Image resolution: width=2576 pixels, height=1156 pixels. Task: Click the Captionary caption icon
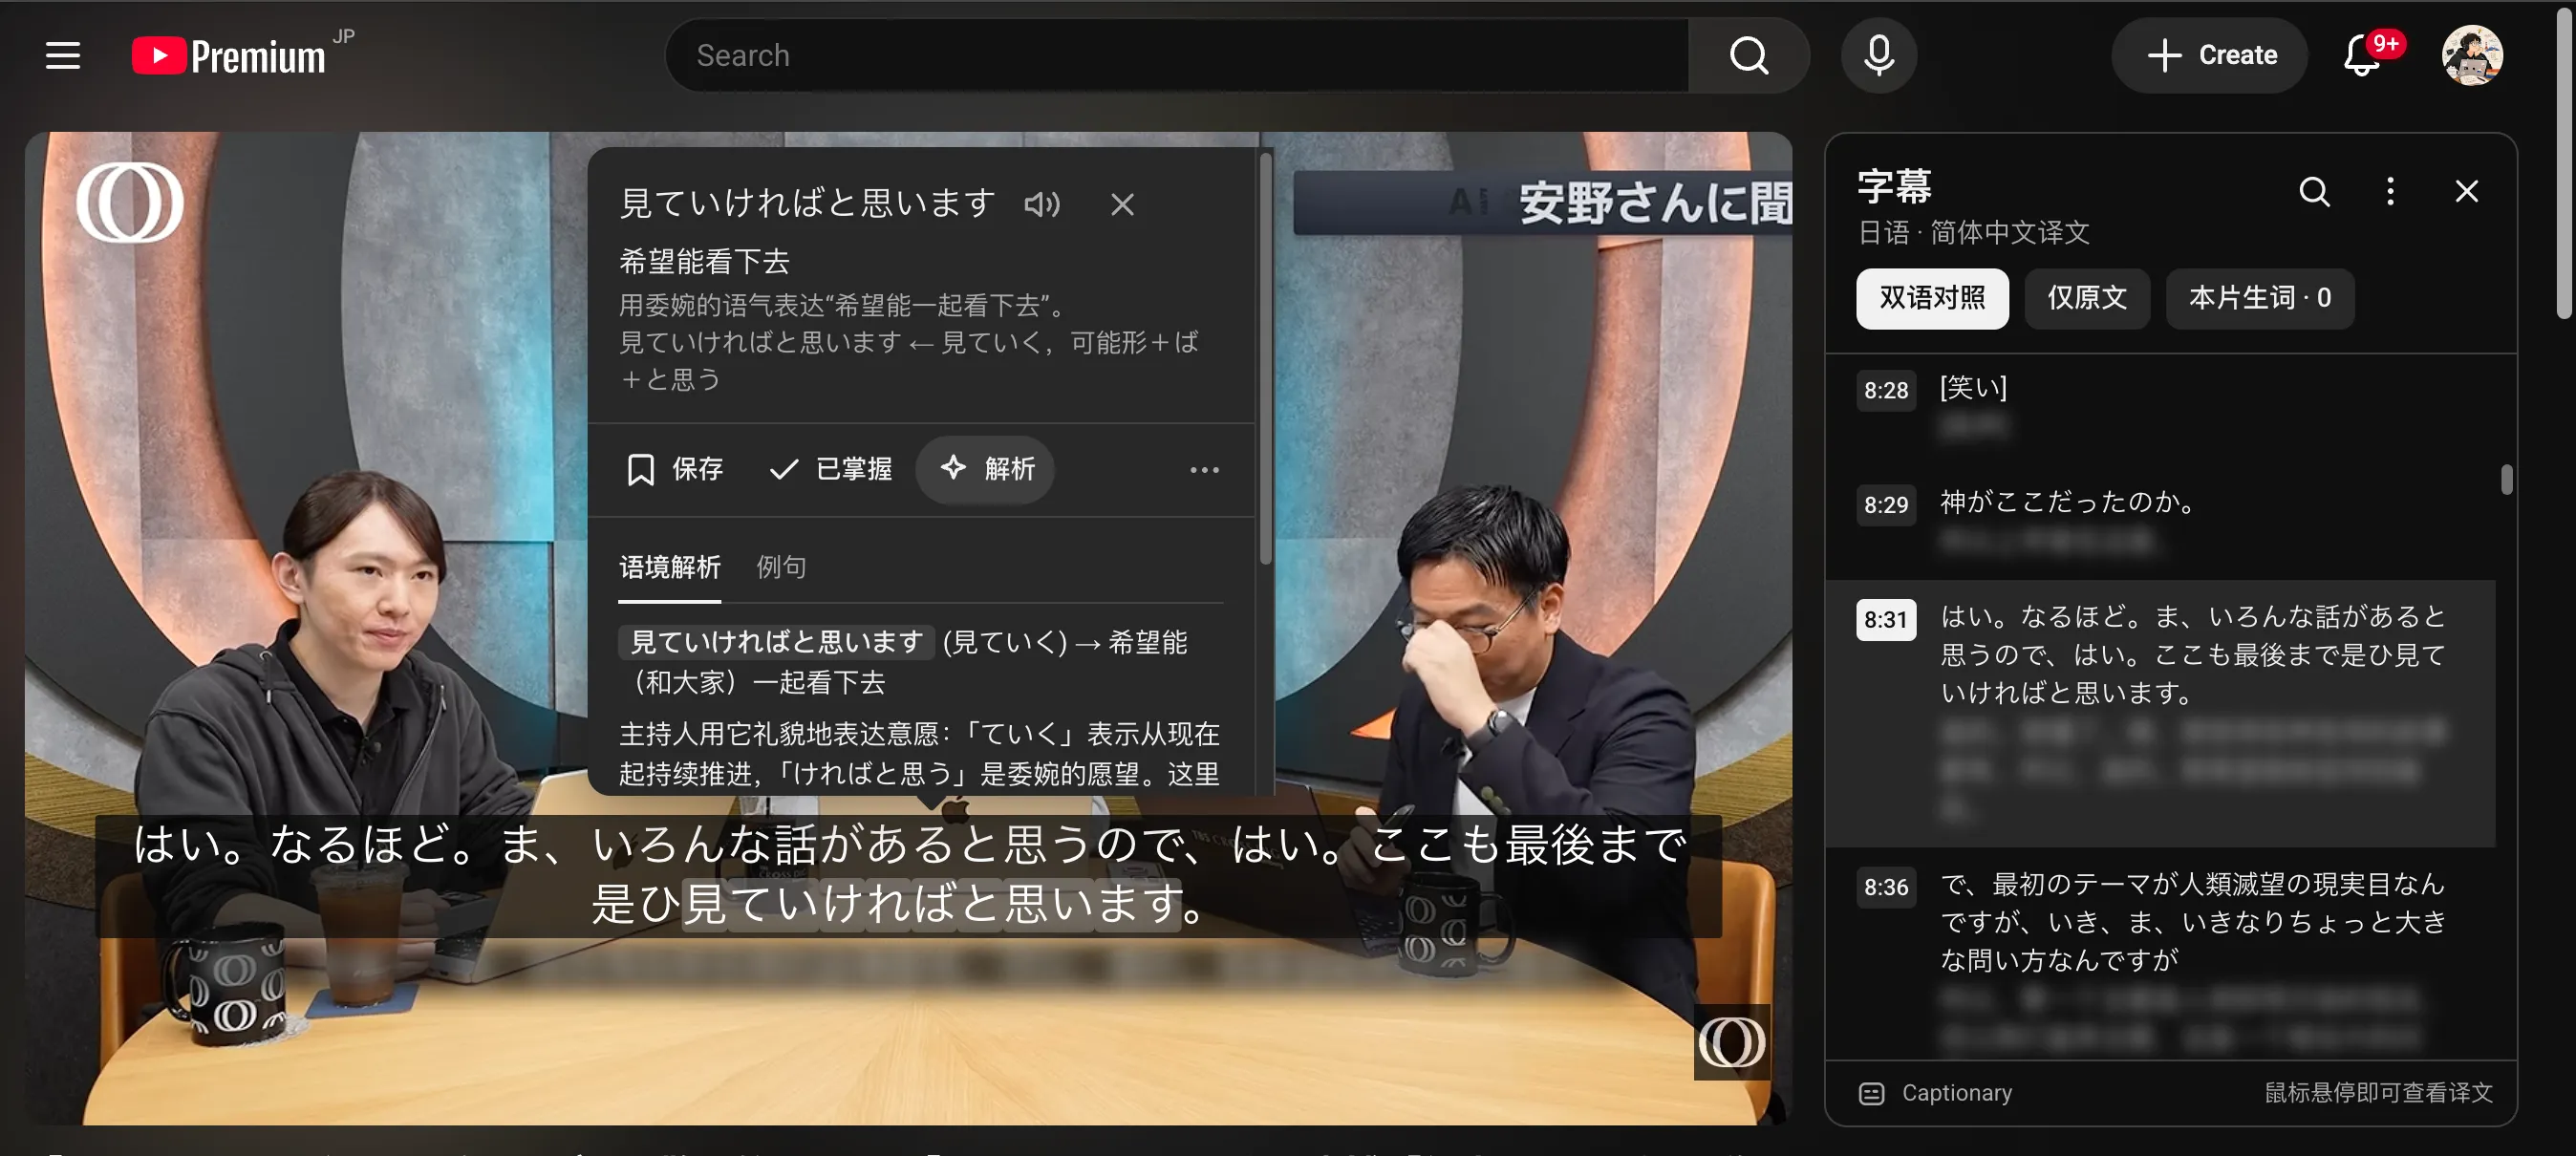click(x=1871, y=1093)
